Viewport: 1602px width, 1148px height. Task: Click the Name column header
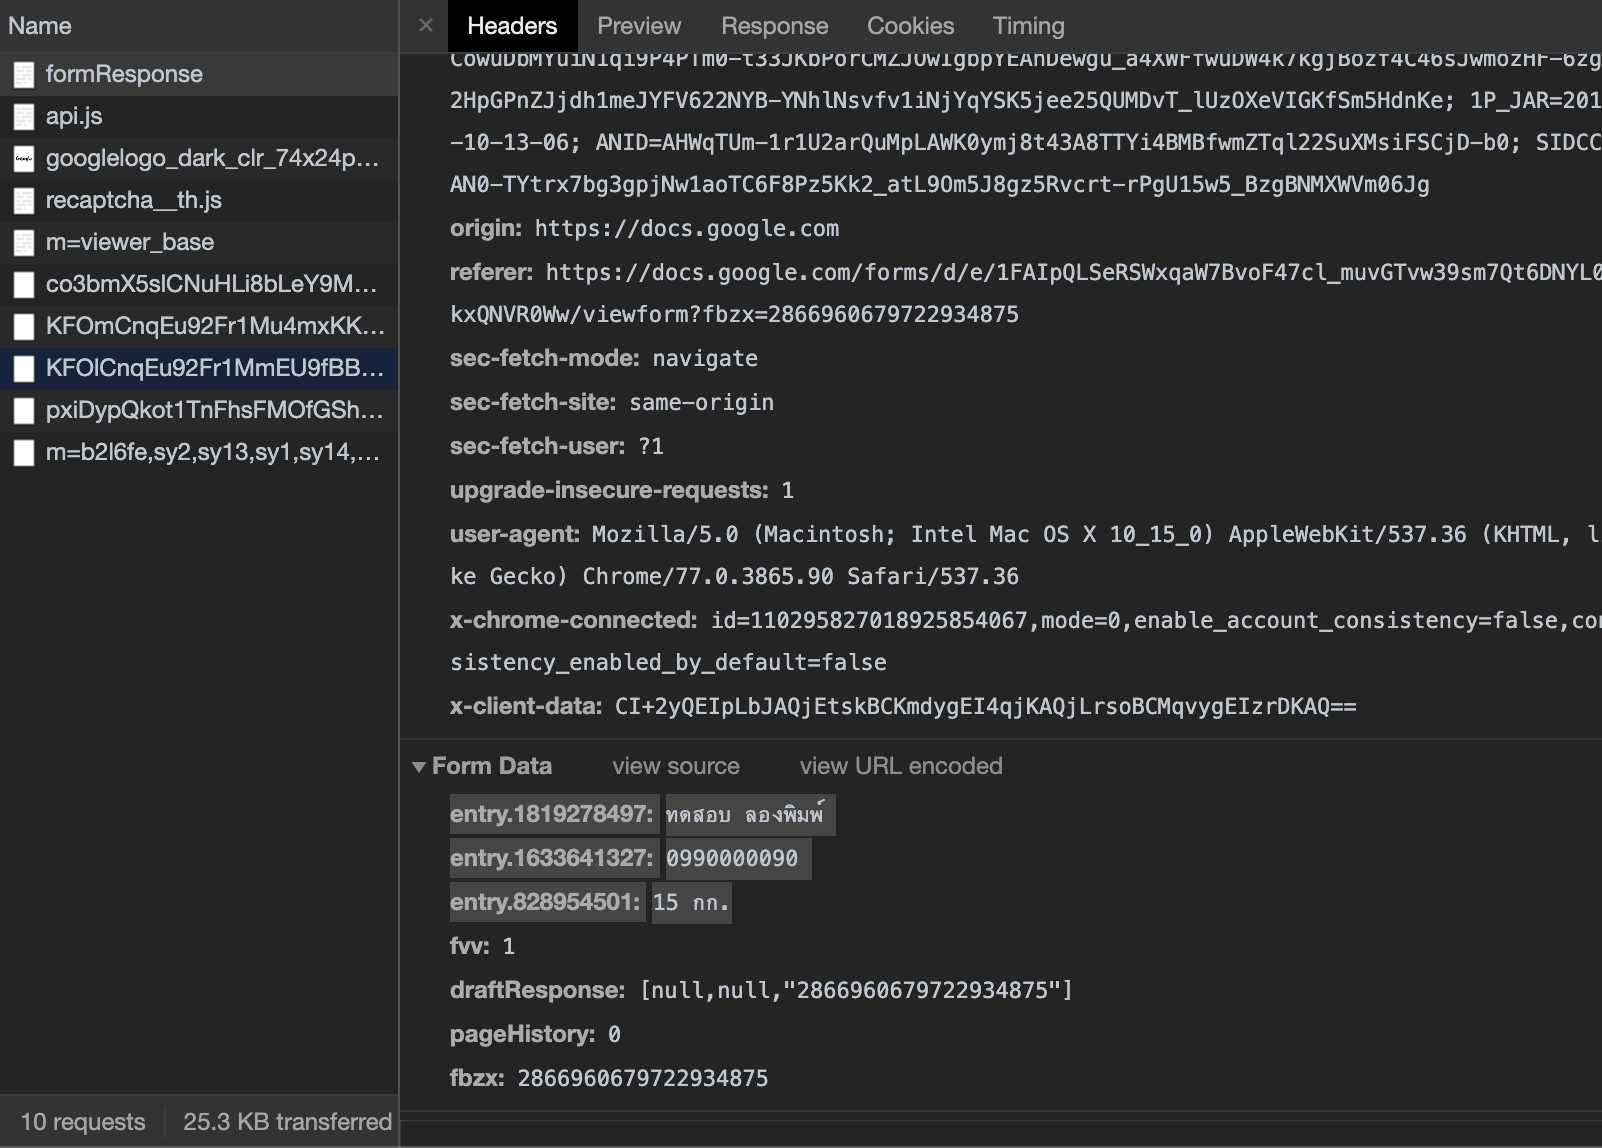(x=199, y=26)
